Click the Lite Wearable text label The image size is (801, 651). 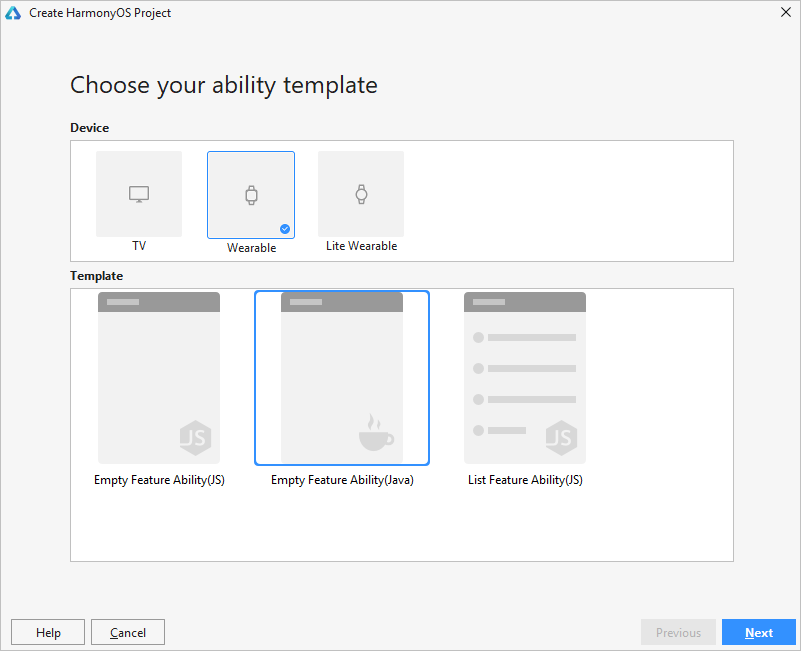361,246
